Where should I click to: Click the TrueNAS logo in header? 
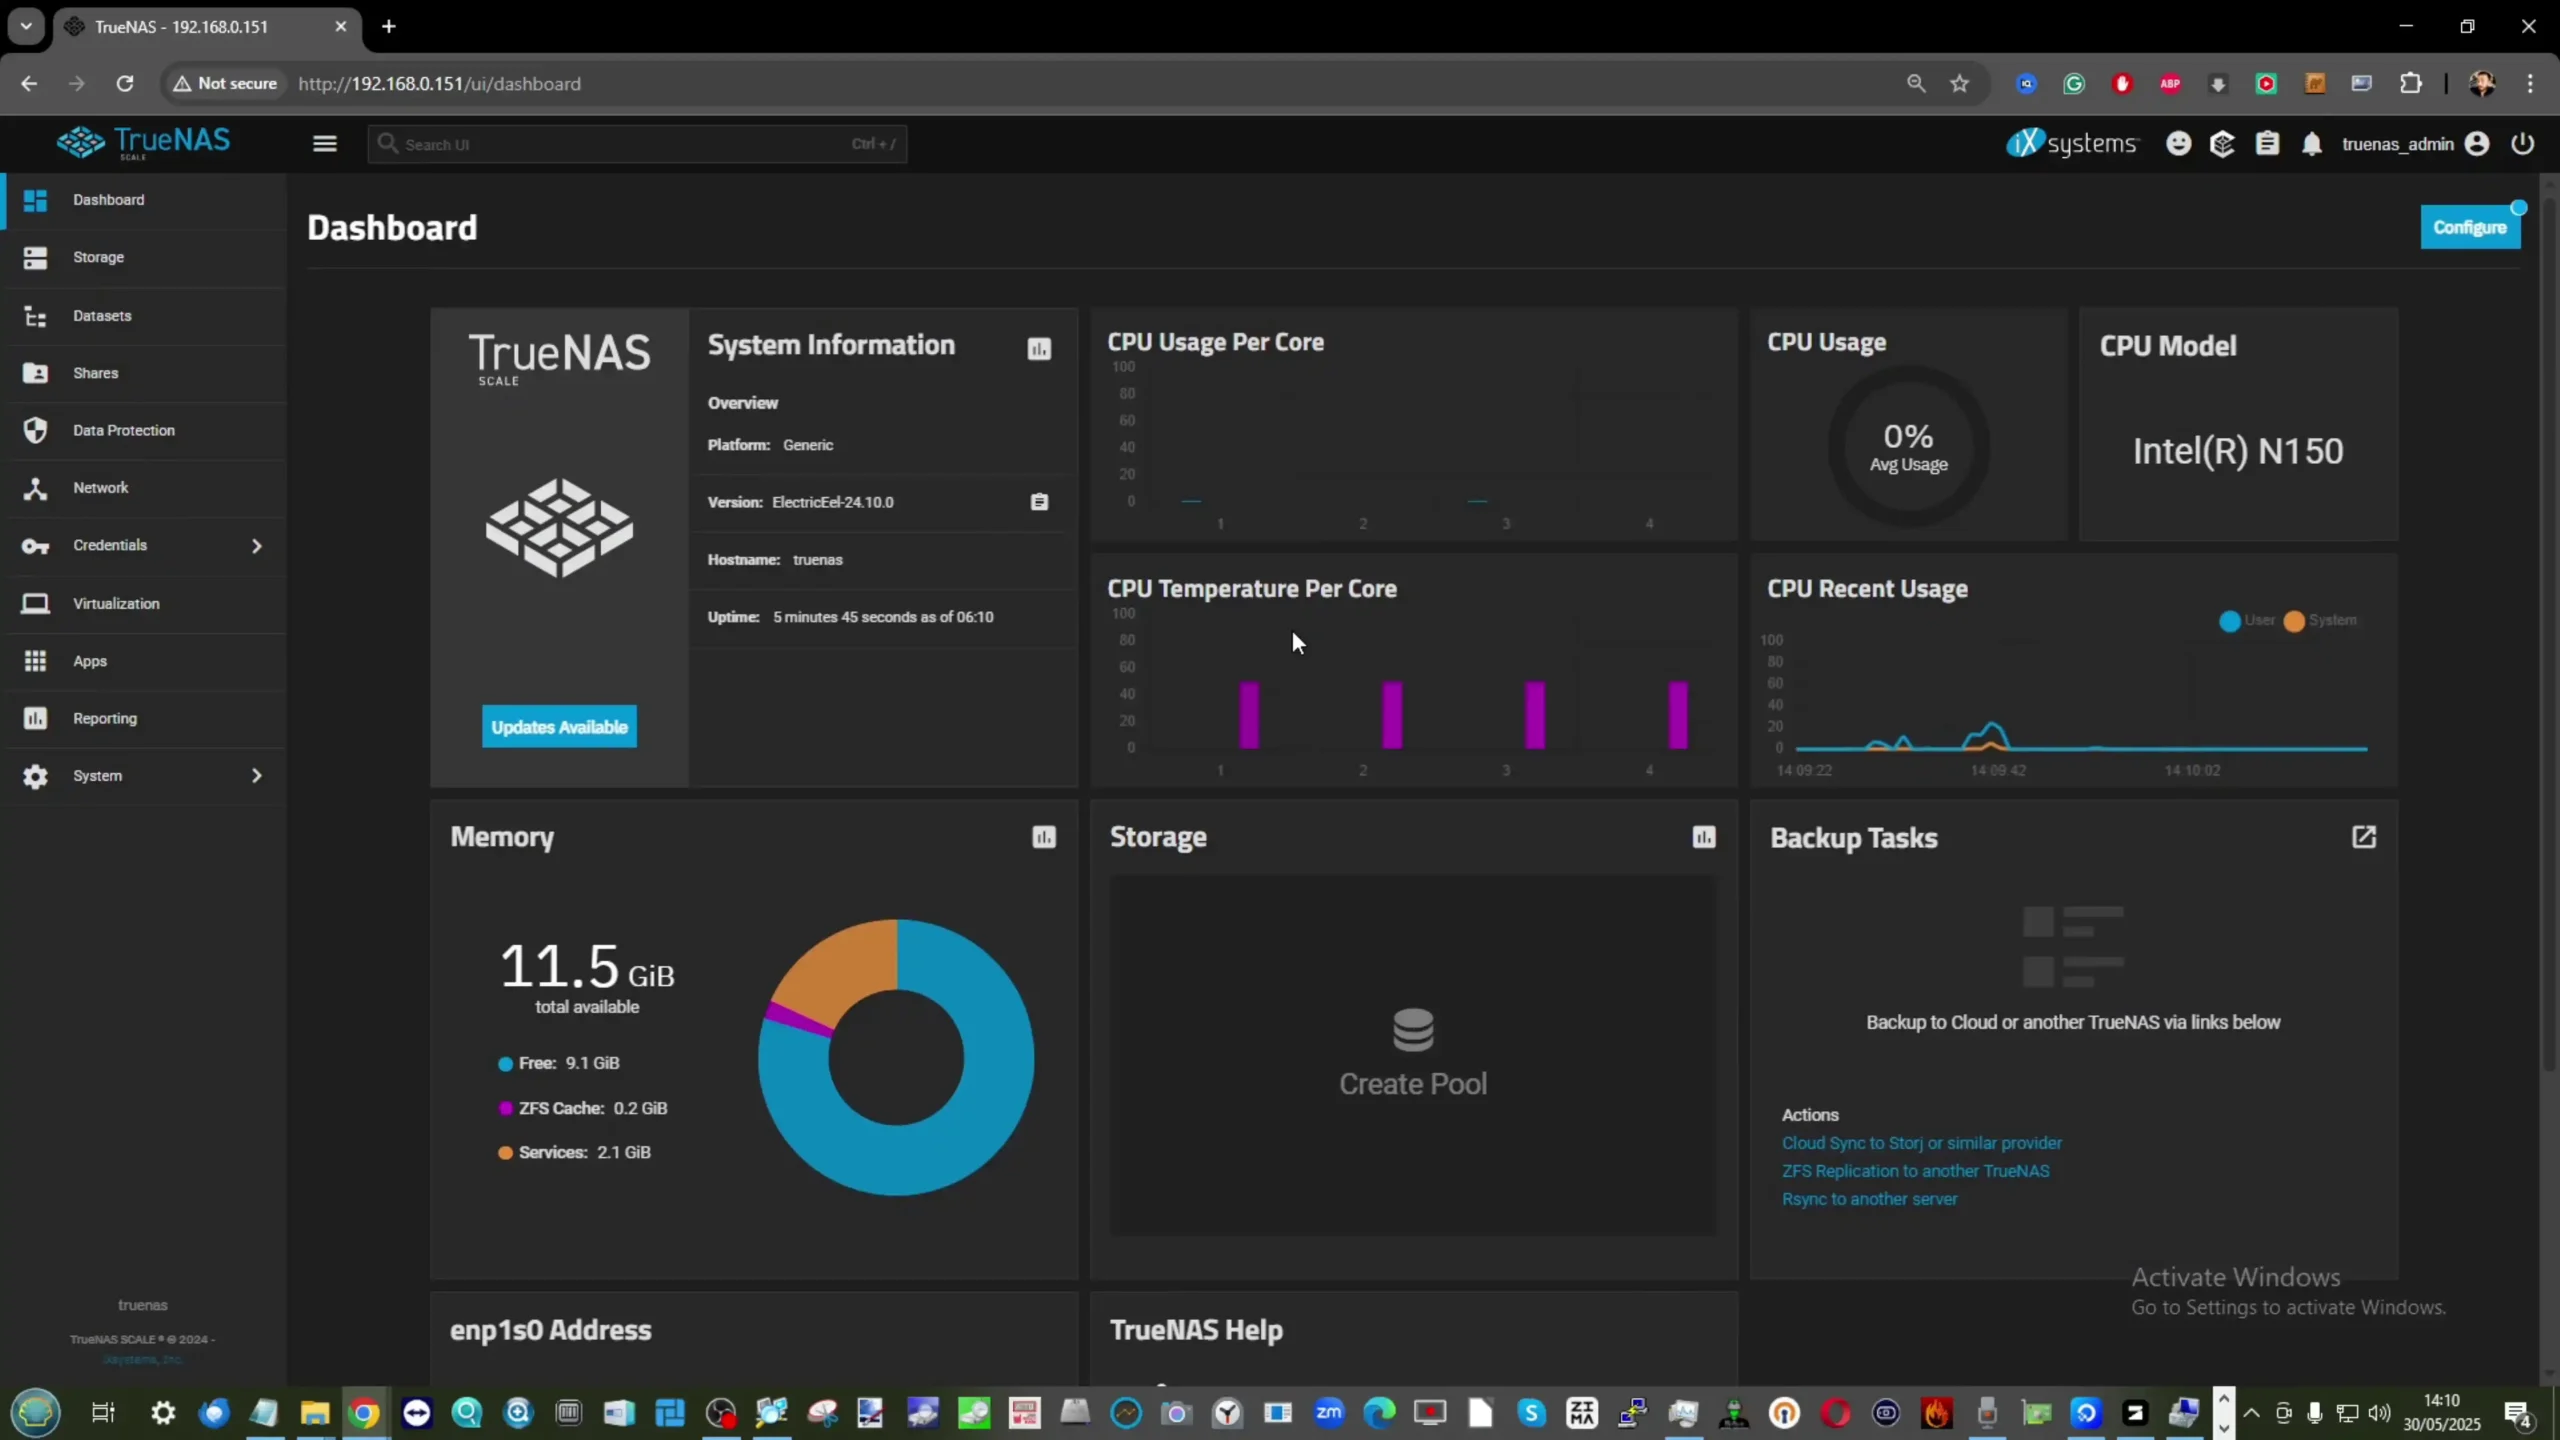pyautogui.click(x=143, y=143)
